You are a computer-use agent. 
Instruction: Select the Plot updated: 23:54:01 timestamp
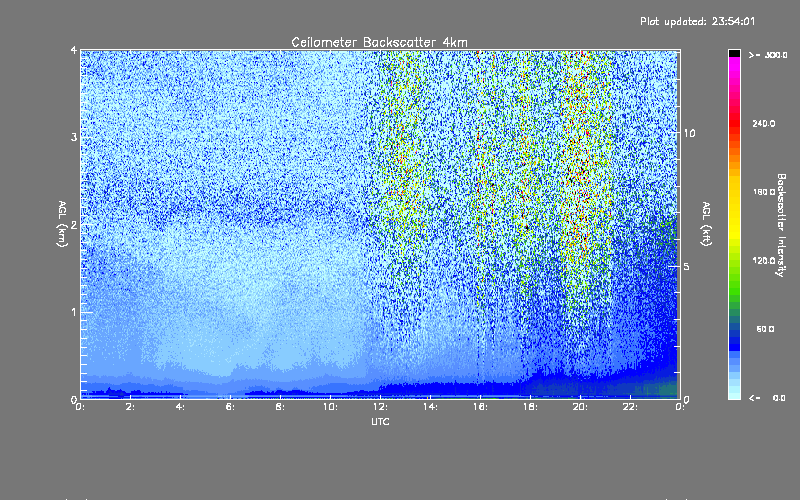click(x=697, y=21)
